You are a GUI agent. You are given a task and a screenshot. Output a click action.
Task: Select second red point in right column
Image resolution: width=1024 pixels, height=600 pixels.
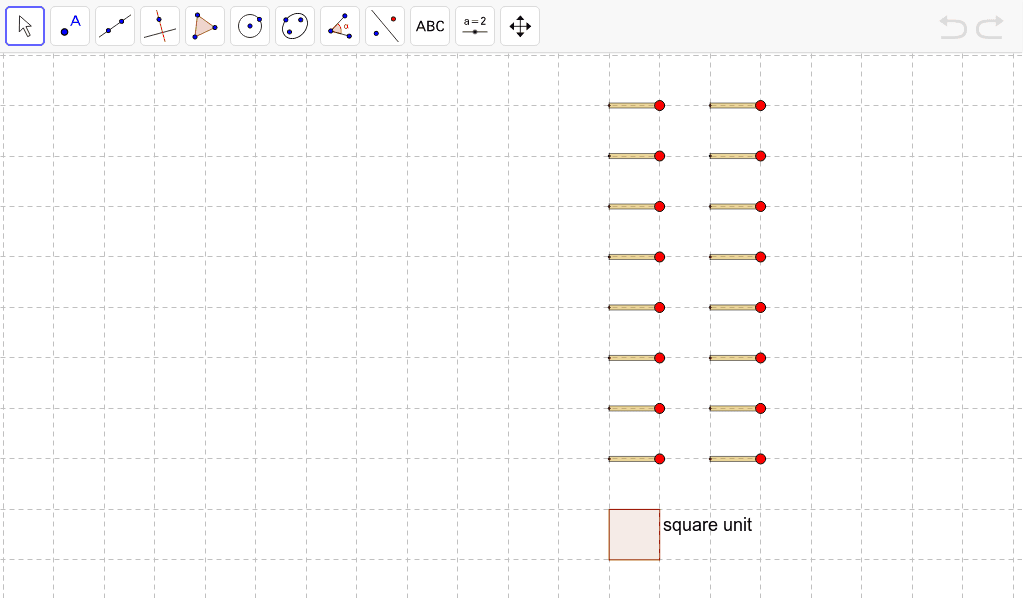(x=760, y=156)
